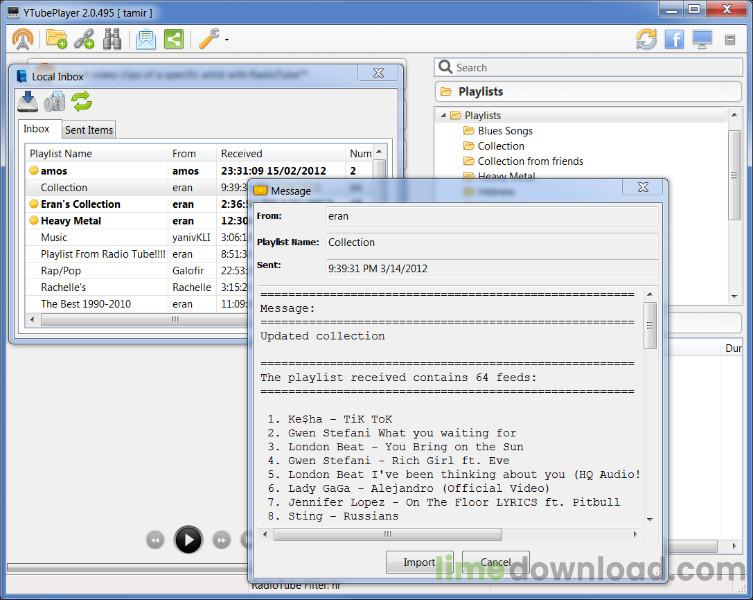Viewport: 753px width, 600px height.
Task: Select the Eran's Collection row
Action: (x=137, y=204)
